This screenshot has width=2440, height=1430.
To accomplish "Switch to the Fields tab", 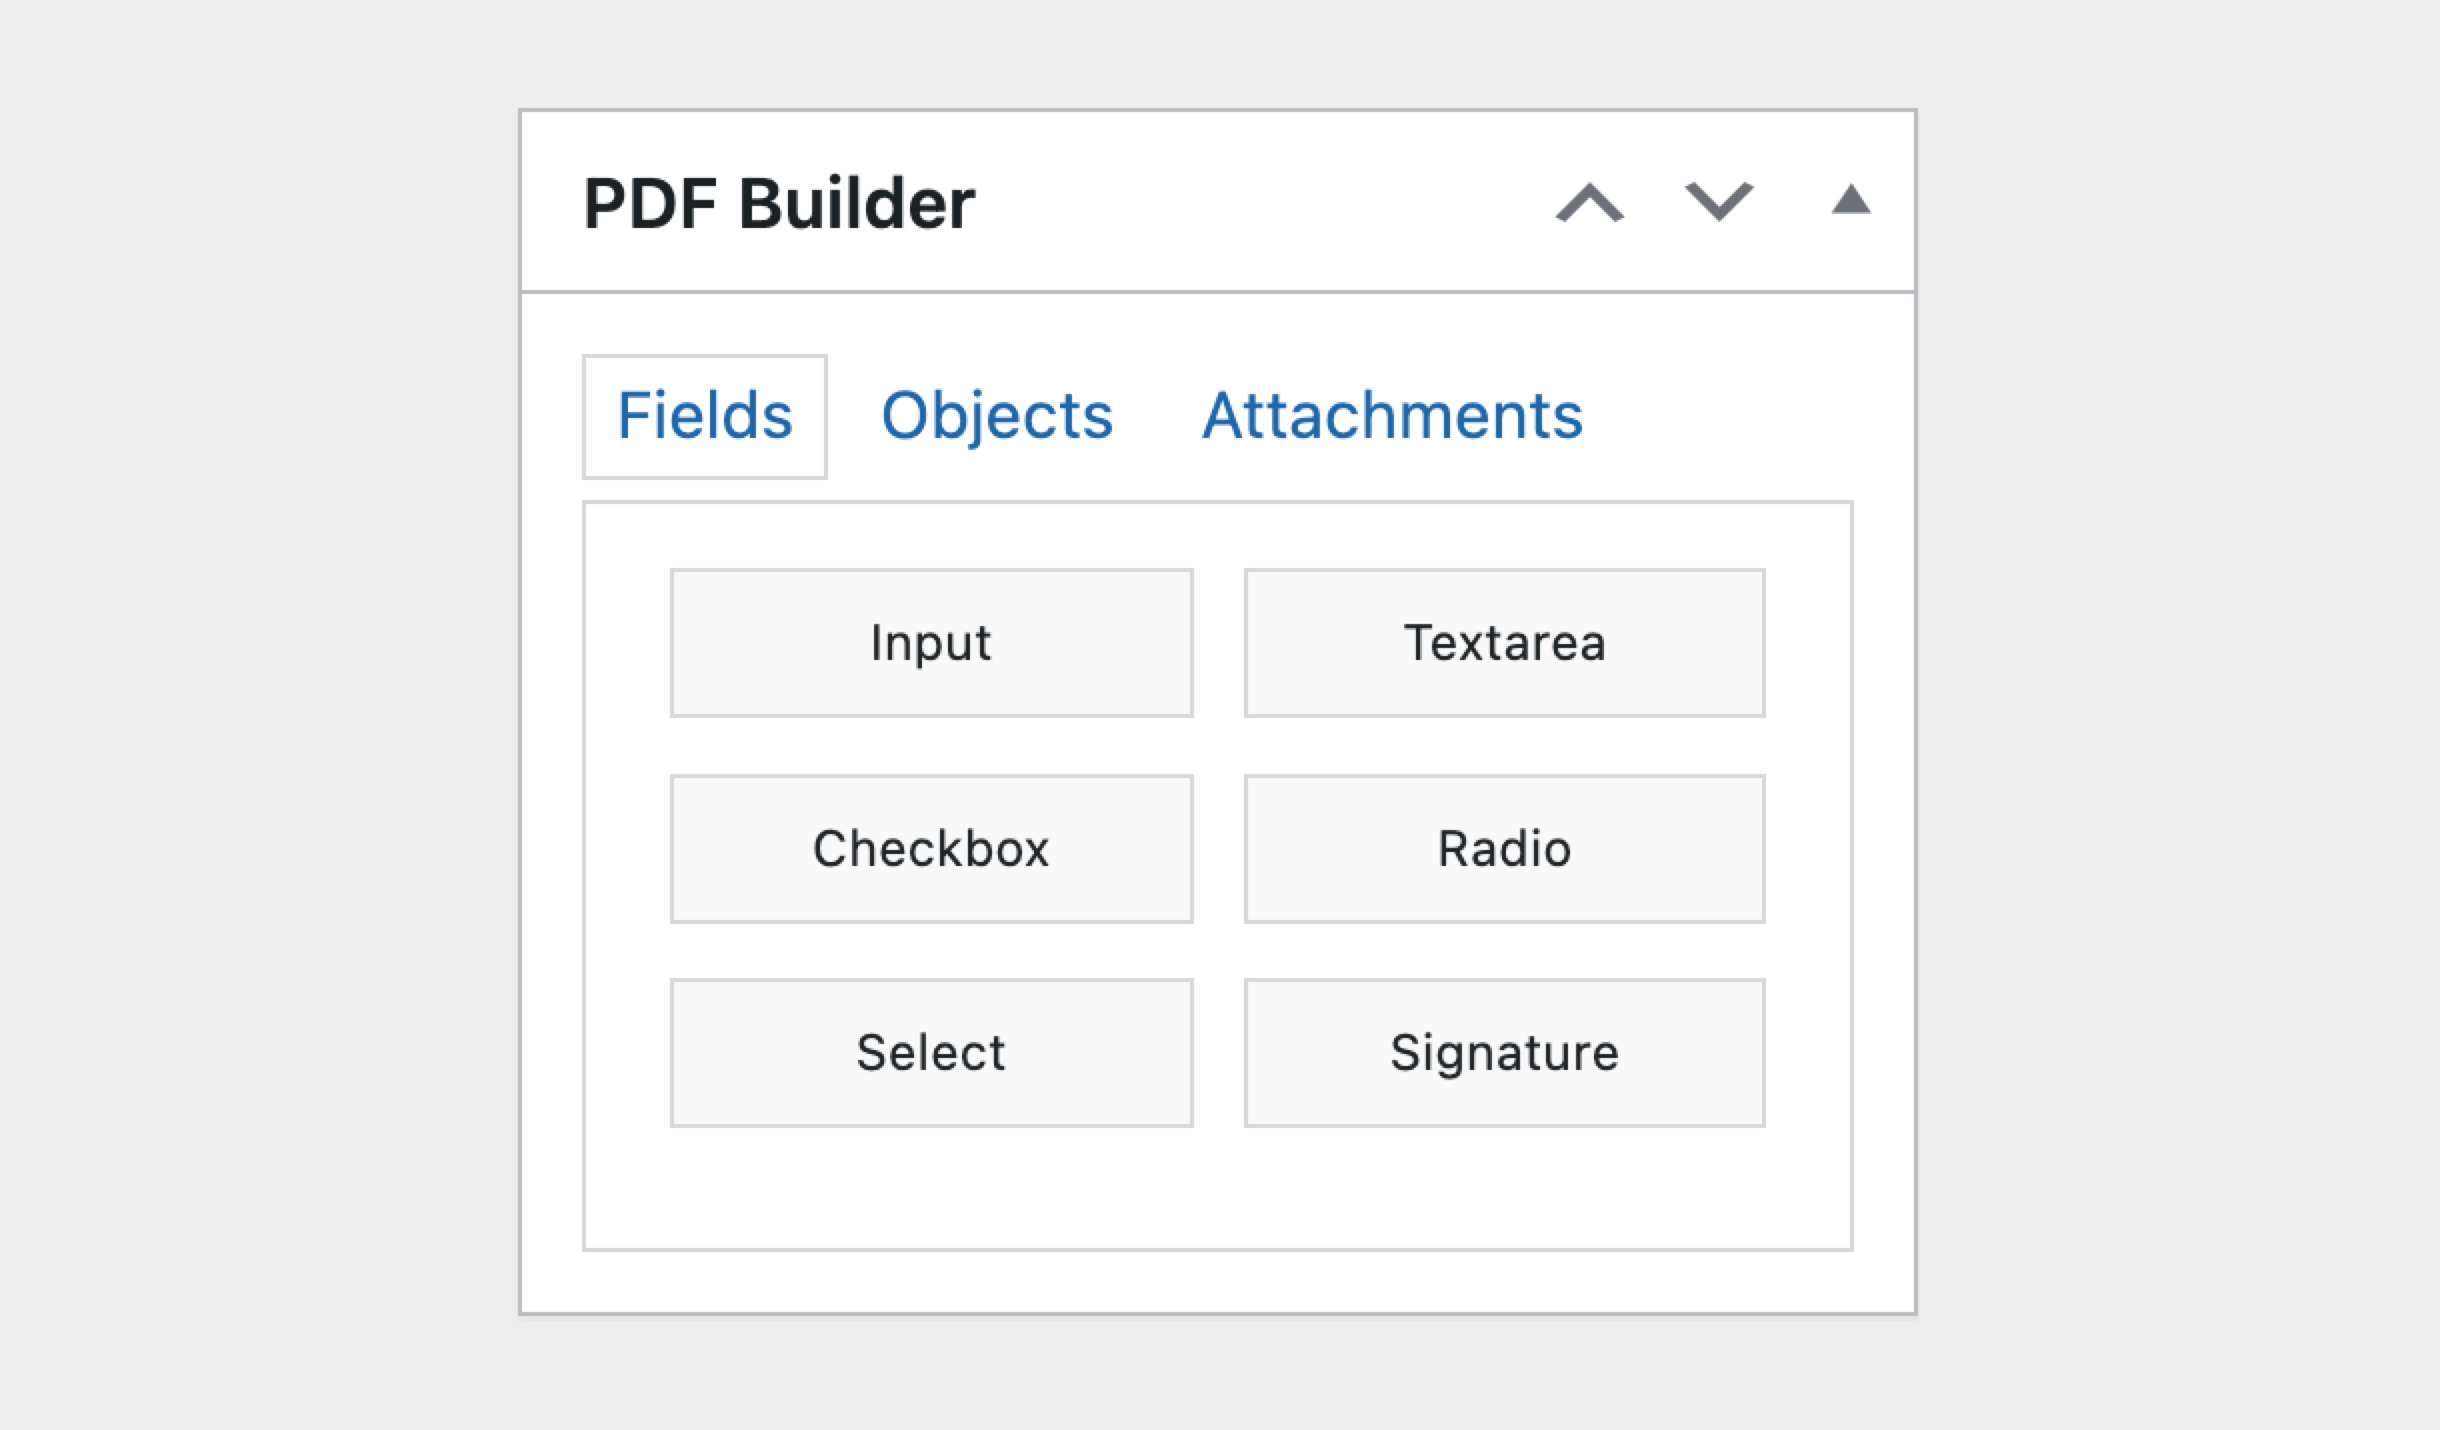I will pyautogui.click(x=705, y=416).
